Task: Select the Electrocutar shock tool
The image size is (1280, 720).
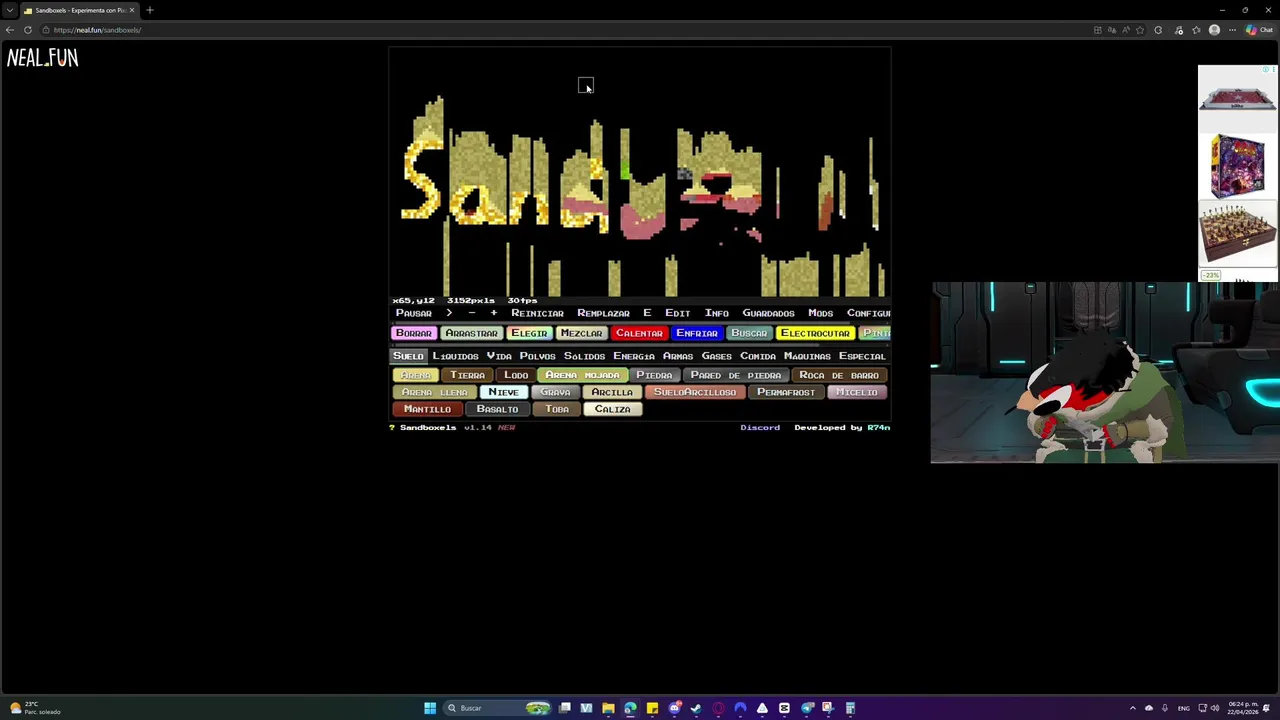Action: click(815, 333)
